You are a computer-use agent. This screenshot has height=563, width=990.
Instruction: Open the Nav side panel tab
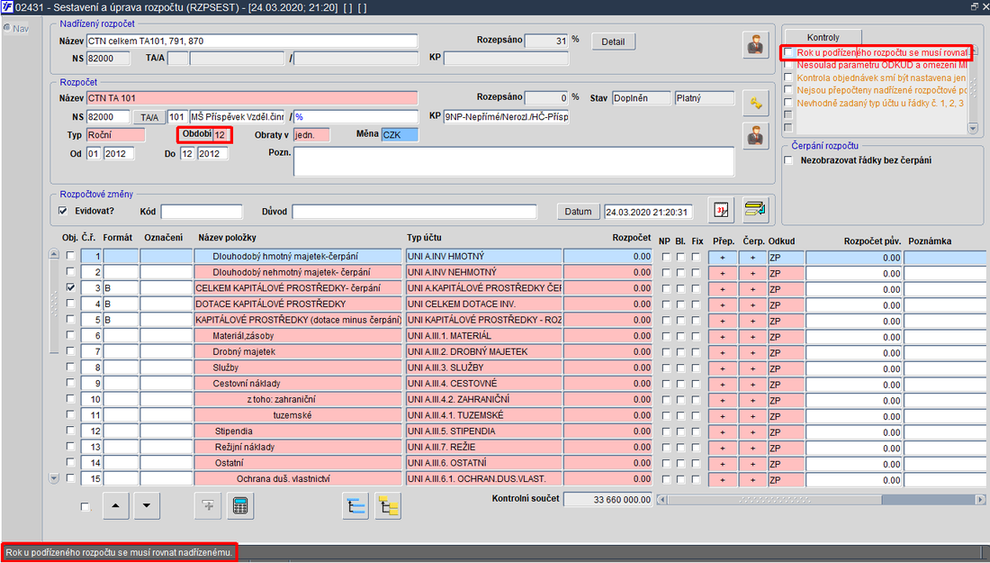(x=17, y=28)
